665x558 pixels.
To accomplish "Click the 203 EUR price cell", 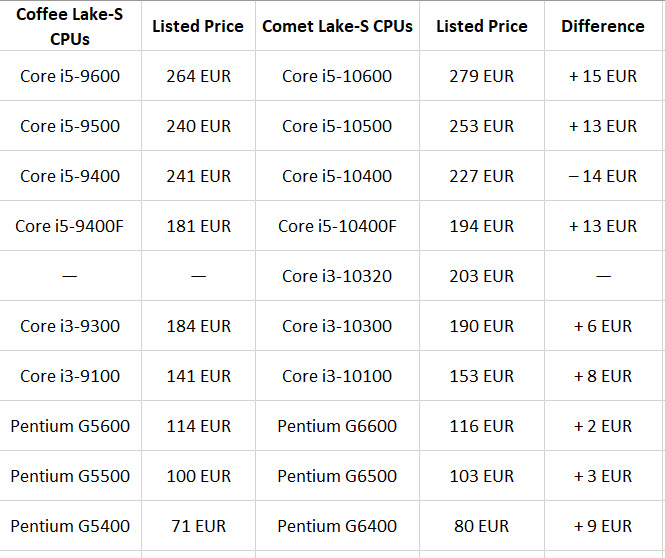I will point(482,276).
